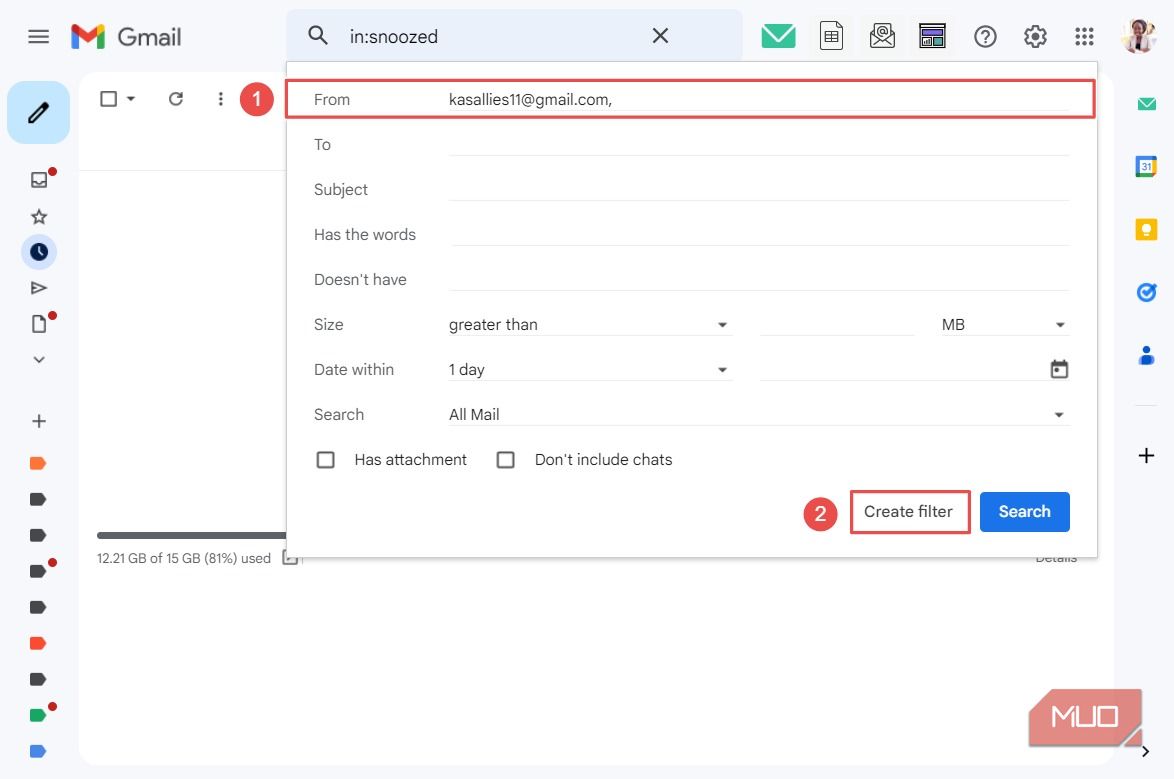
Task: Click the green envelope extension icon
Action: pyautogui.click(x=778, y=35)
